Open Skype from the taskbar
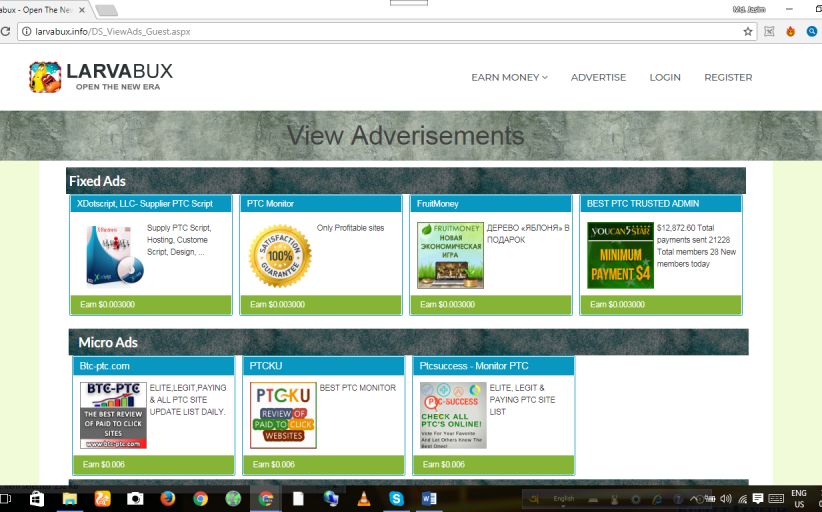This screenshot has height=512, width=822. 397,498
